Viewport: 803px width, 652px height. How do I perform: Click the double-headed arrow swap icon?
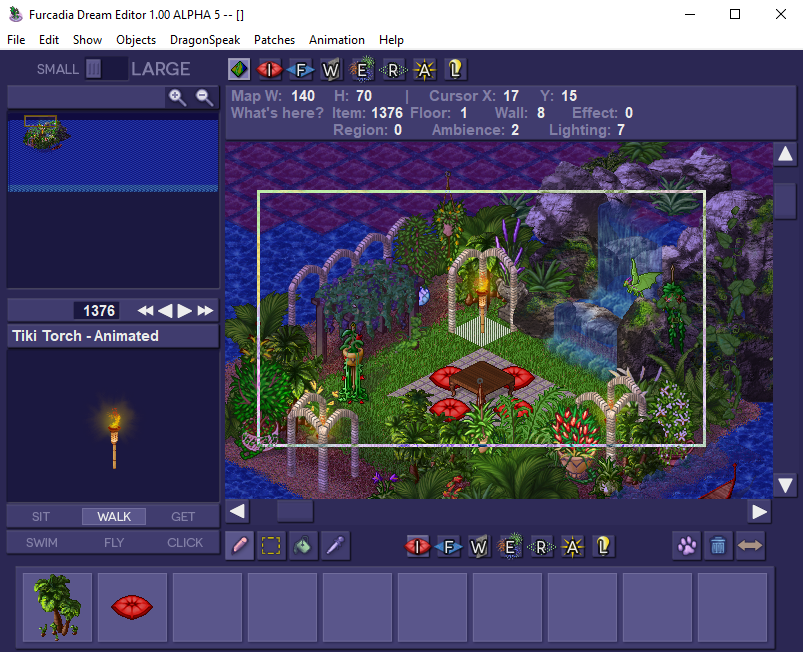point(750,545)
